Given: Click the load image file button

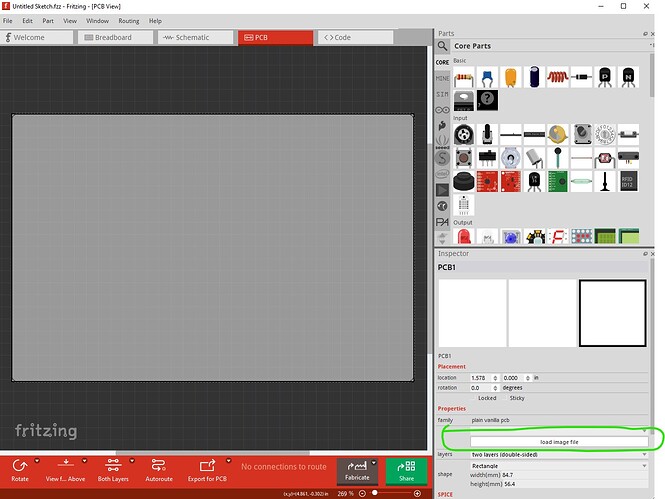Looking at the screenshot, I should click(x=559, y=442).
